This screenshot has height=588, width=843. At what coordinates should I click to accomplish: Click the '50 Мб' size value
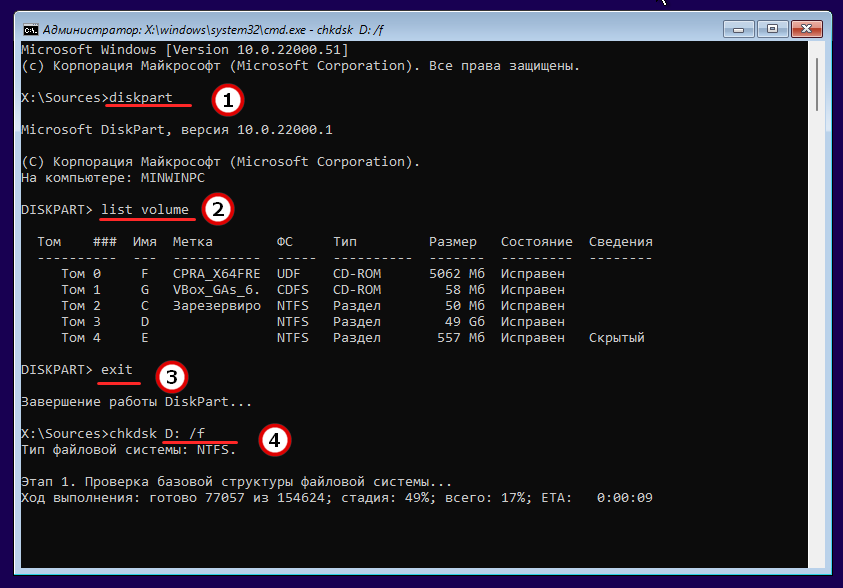(x=465, y=306)
